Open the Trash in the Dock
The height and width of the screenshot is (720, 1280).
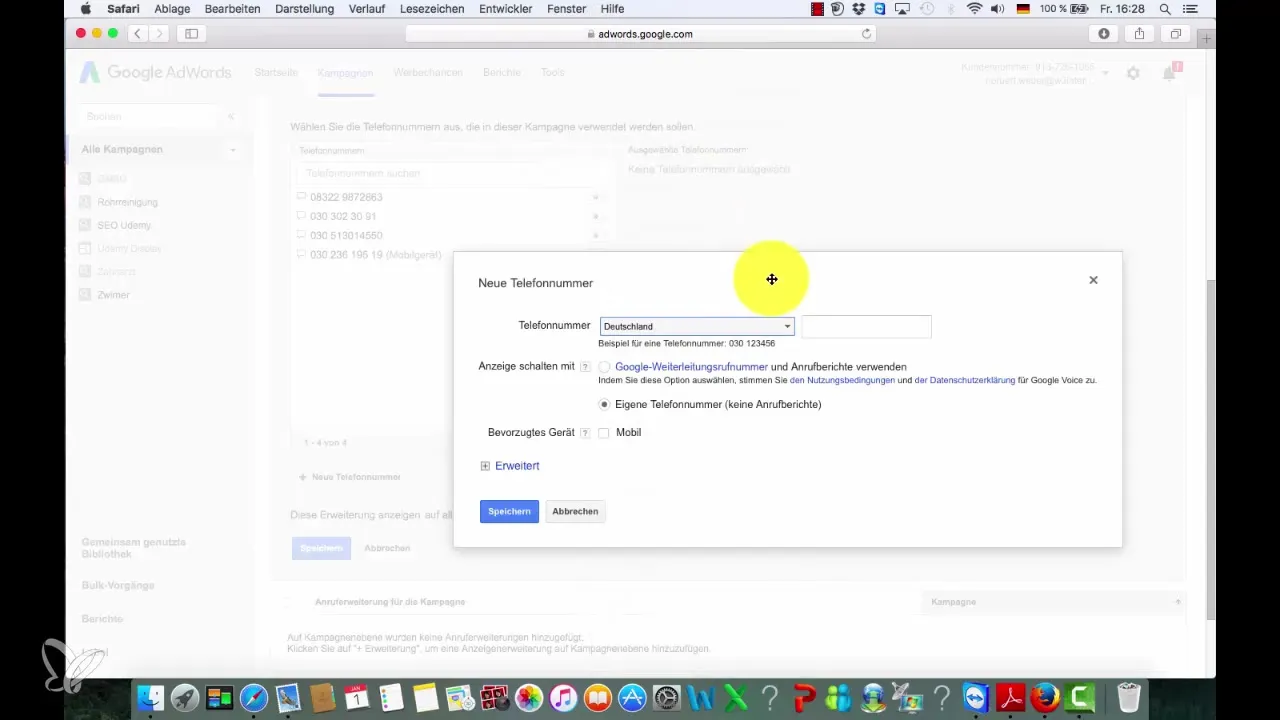tap(1128, 697)
